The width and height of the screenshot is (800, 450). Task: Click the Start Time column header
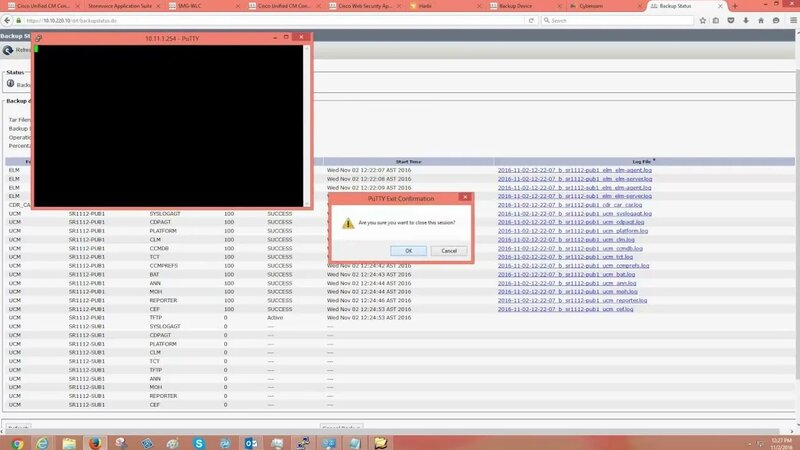408,162
